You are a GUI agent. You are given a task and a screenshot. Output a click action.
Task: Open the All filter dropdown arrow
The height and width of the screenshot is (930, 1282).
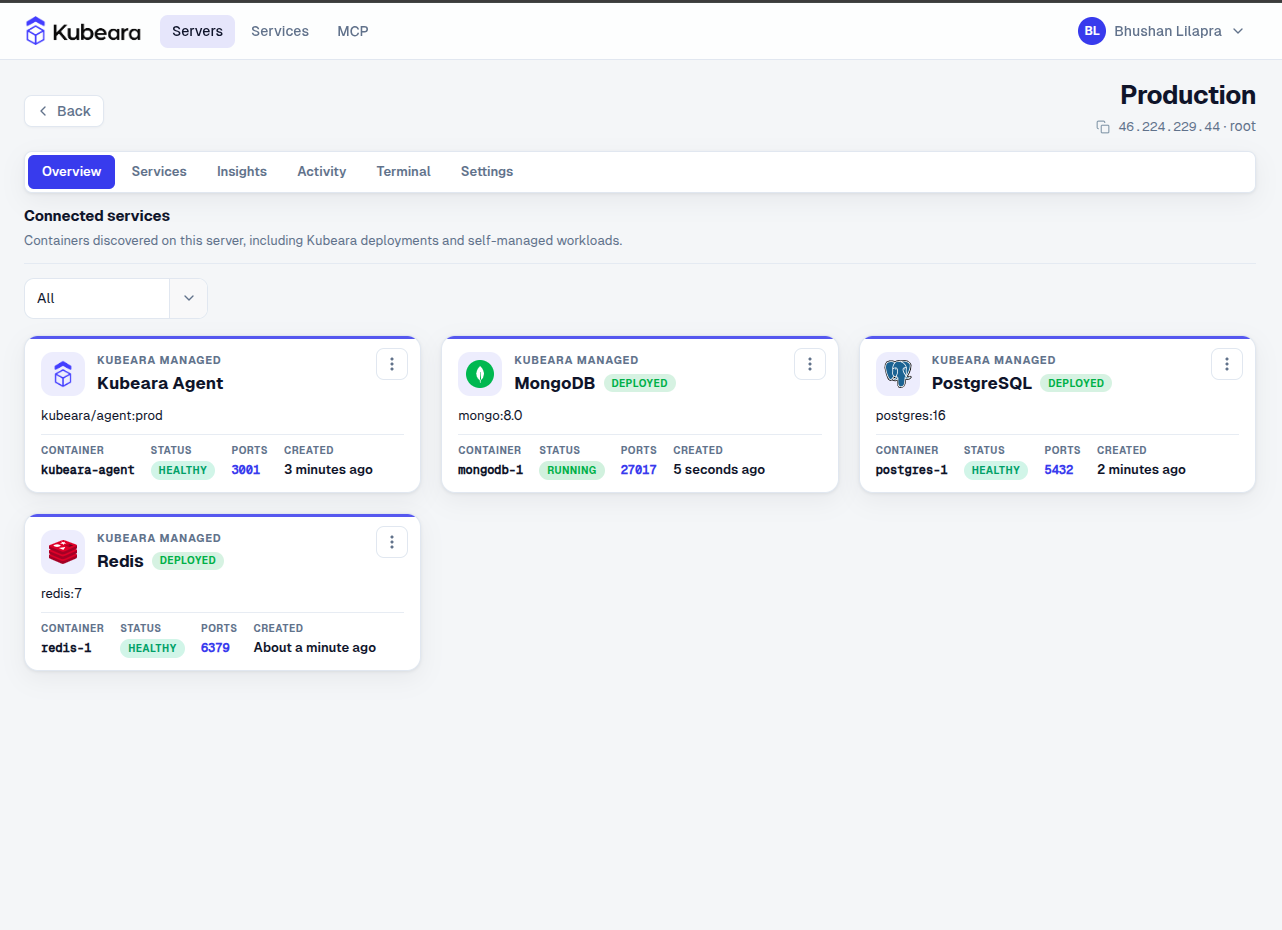coord(189,298)
